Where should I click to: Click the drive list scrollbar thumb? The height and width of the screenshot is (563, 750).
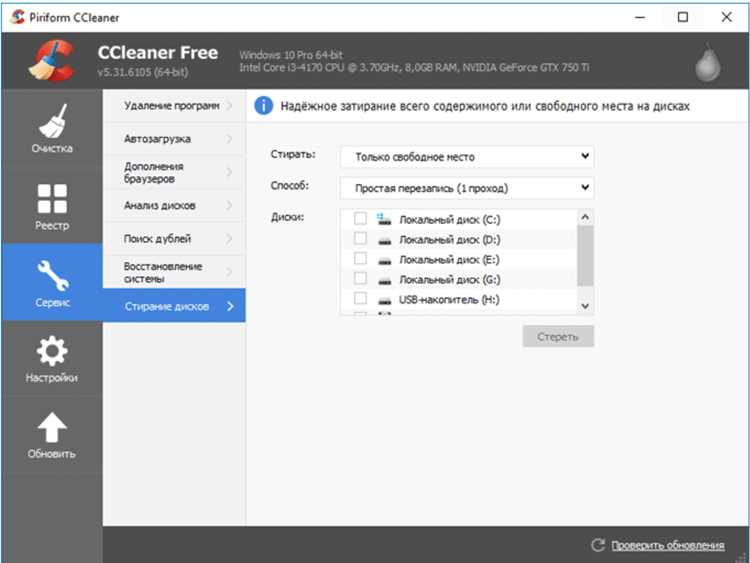click(x=585, y=255)
